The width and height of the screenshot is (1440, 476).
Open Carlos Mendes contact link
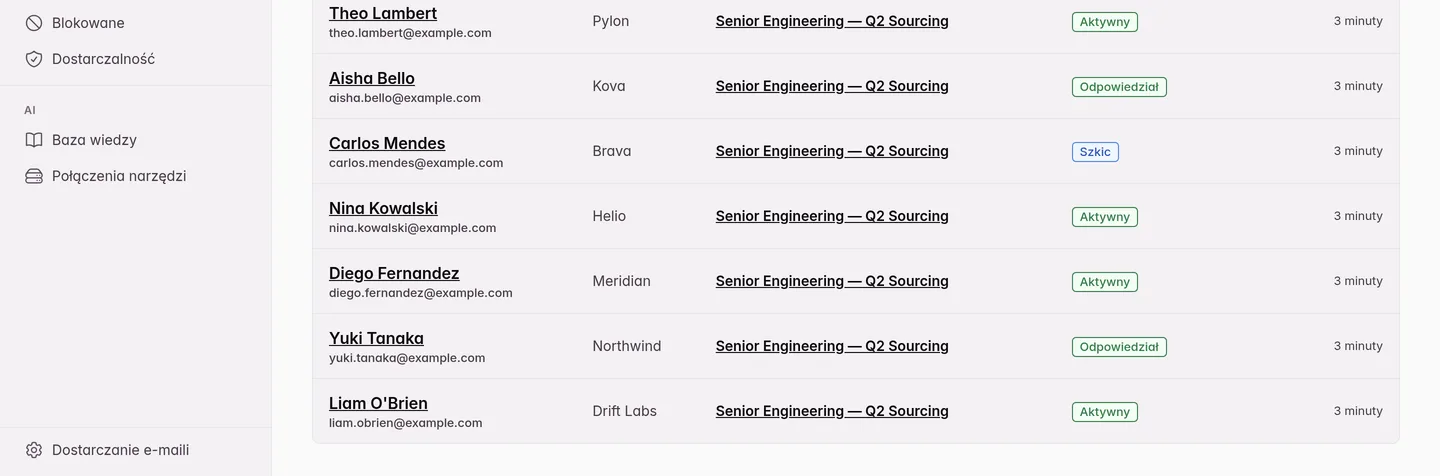387,143
